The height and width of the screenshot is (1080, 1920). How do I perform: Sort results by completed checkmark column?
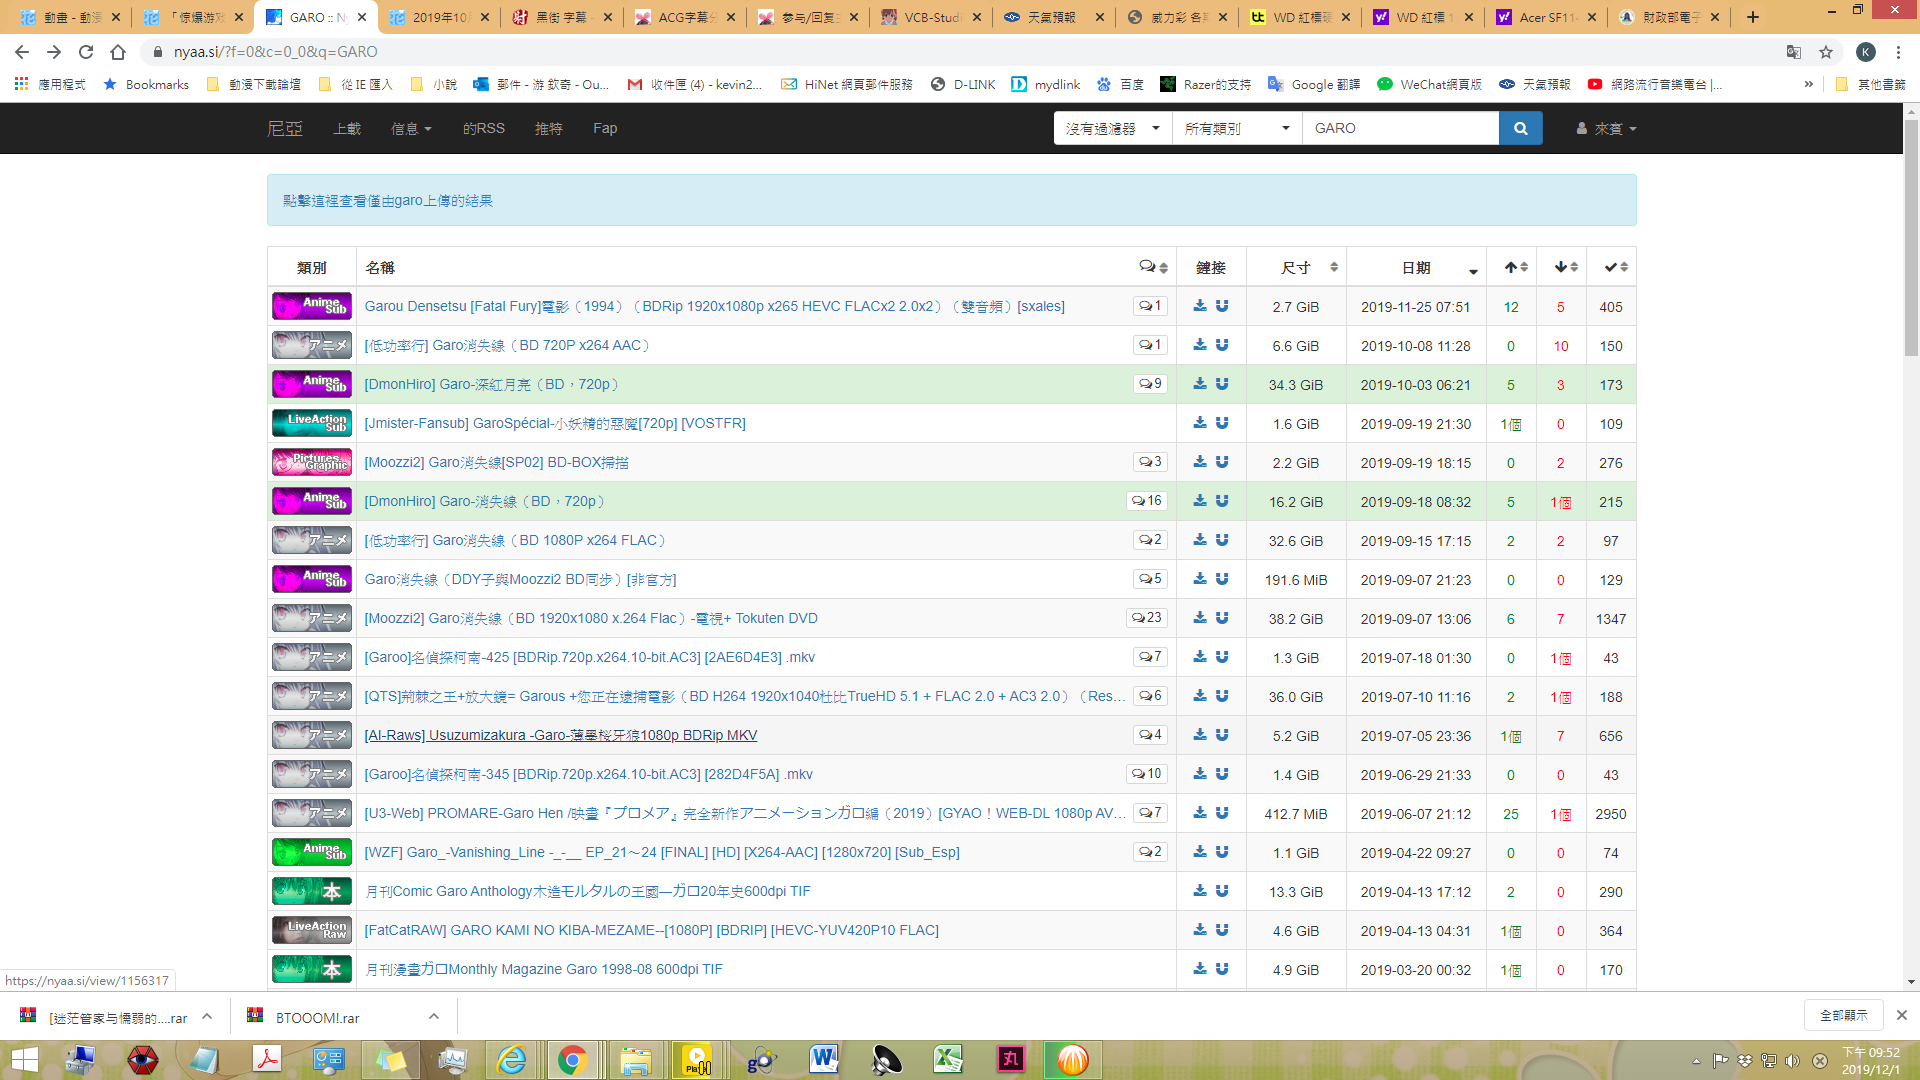click(x=1611, y=267)
